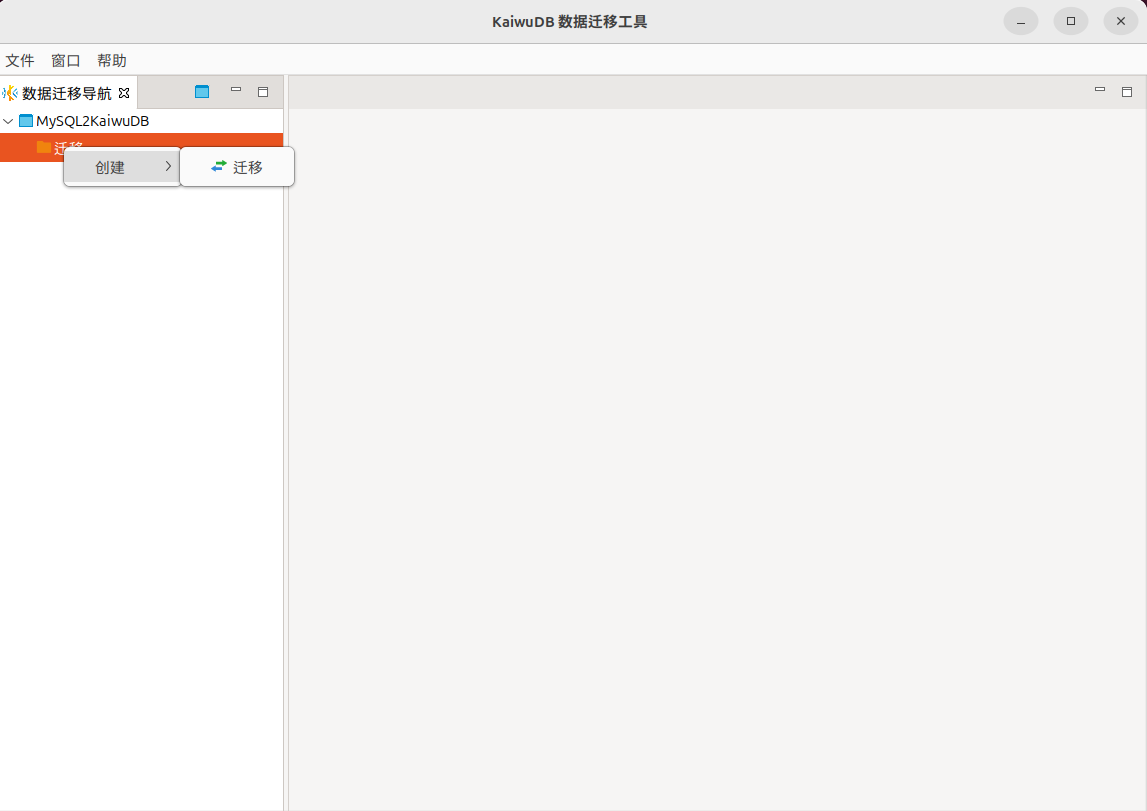The image size is (1147, 811).
Task: Open the 窗口 menu
Action: click(x=66, y=60)
